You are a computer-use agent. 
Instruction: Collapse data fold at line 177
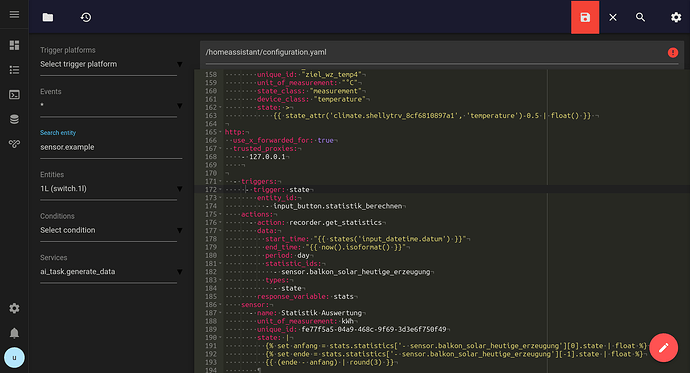(220, 231)
